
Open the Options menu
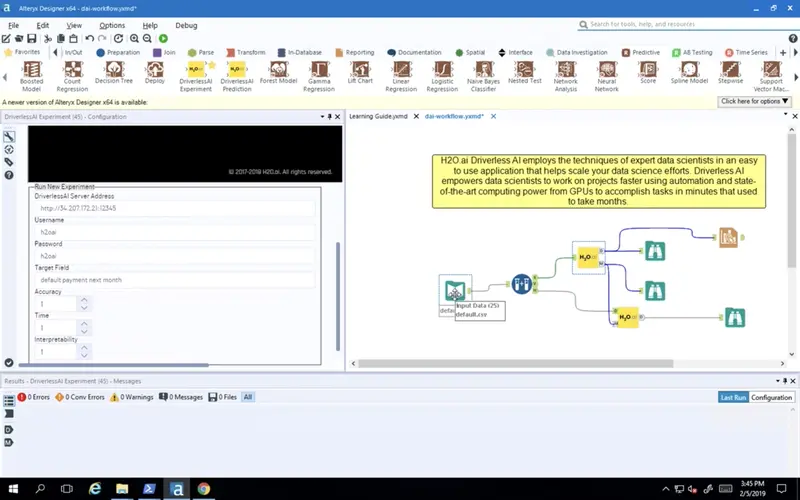click(112, 25)
